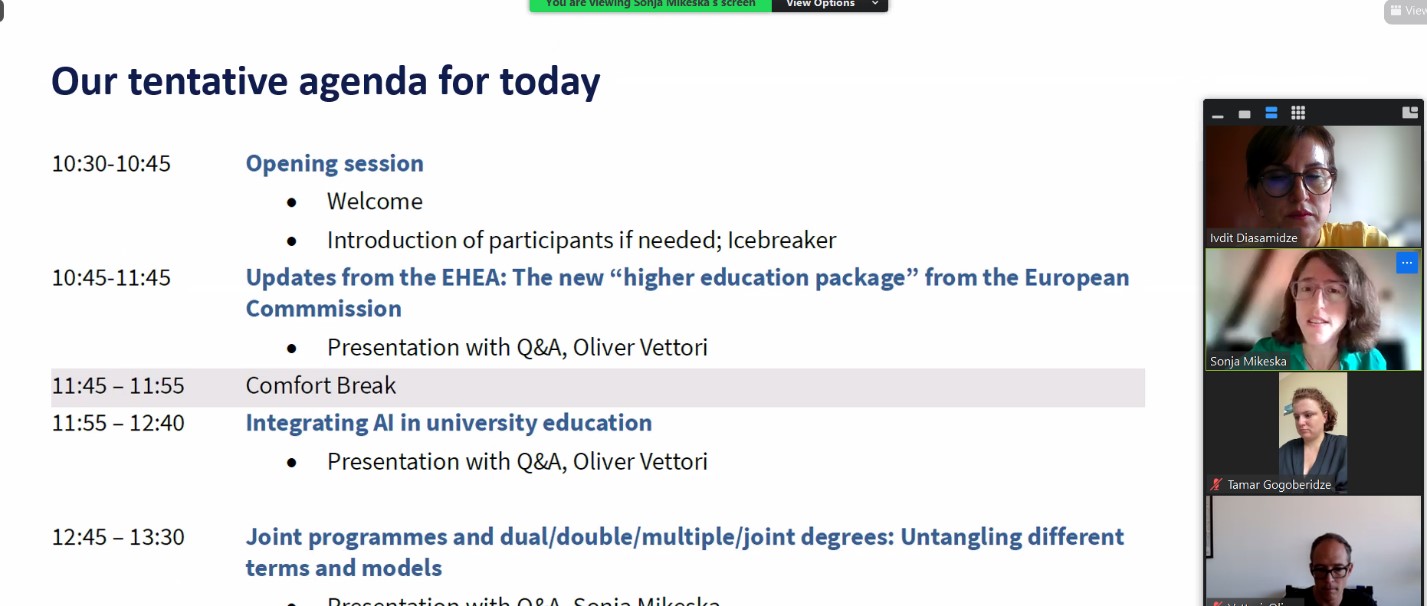
Task: Select the stacked vertical strip video layout
Action: [x=1271, y=113]
